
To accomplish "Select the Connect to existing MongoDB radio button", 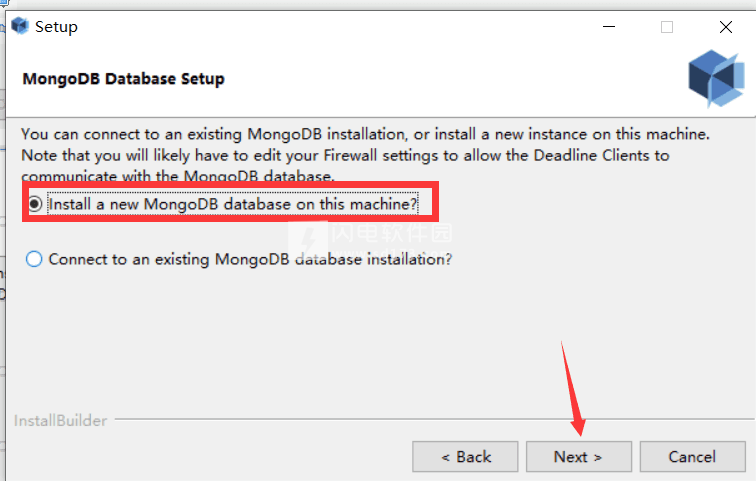I will pyautogui.click(x=34, y=259).
